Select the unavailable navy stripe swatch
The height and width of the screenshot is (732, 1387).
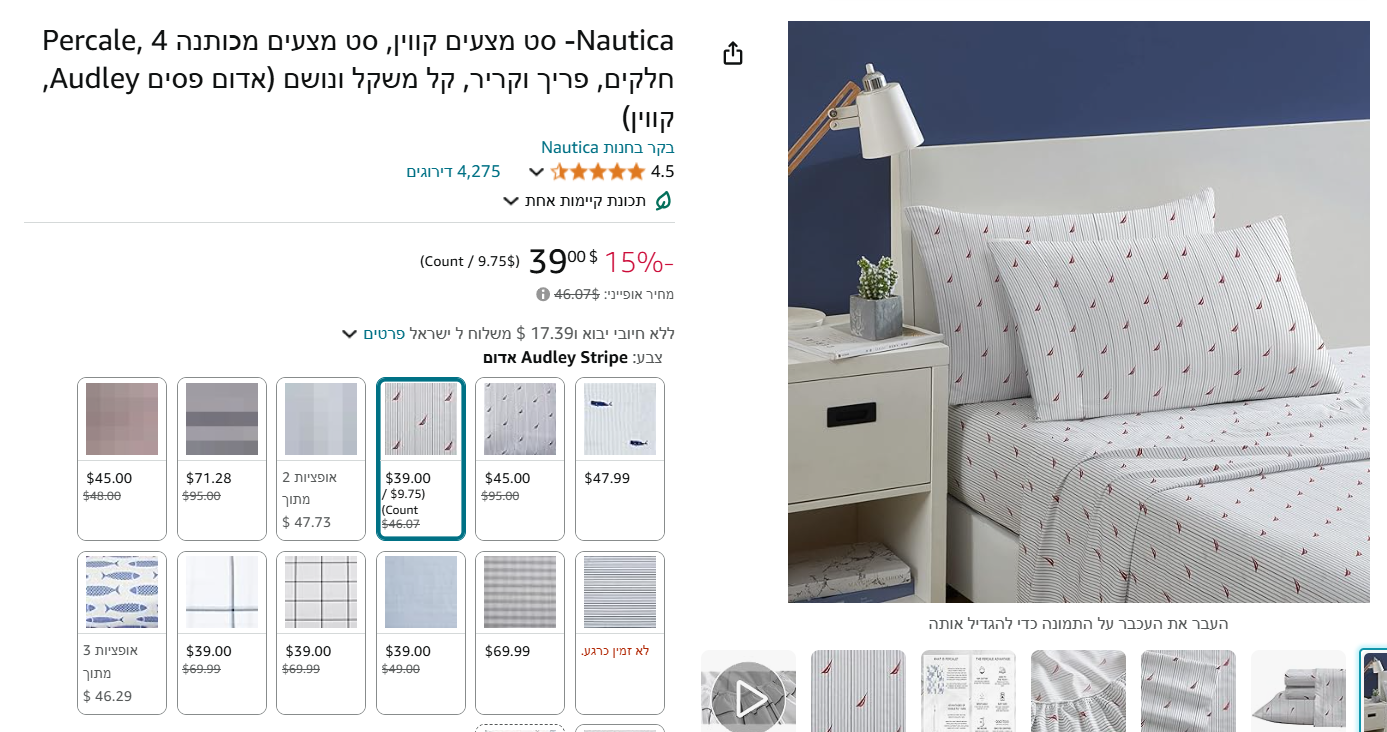pos(620,633)
